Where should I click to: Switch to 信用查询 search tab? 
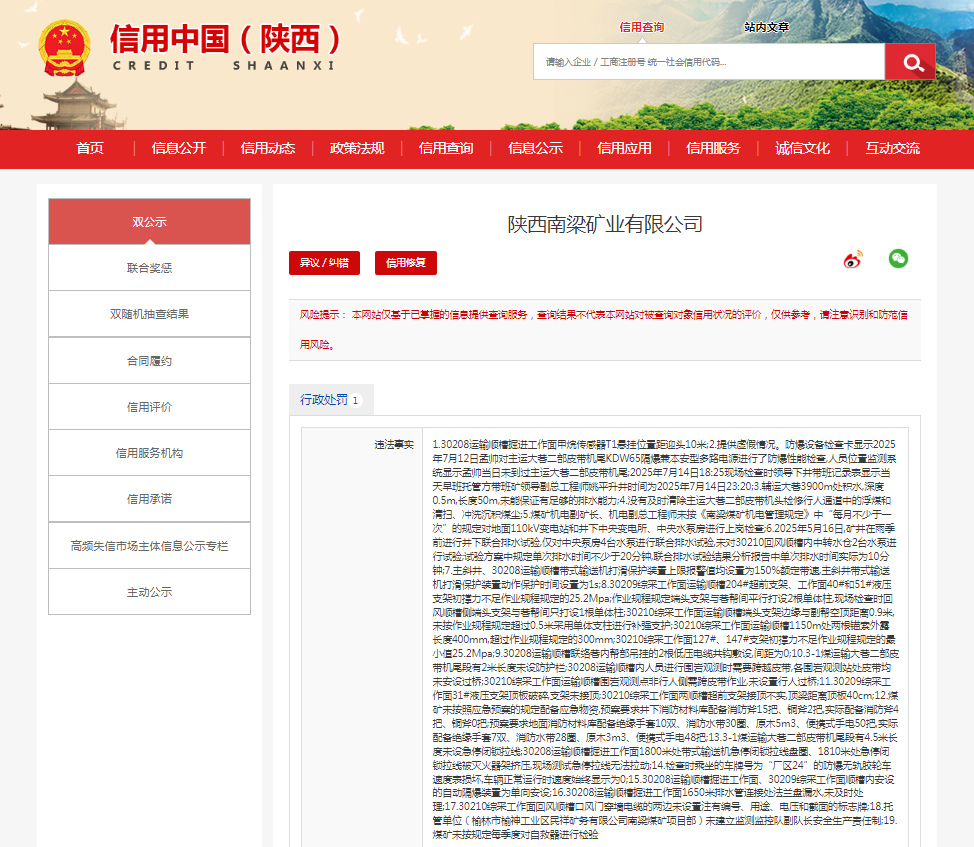[x=642, y=27]
